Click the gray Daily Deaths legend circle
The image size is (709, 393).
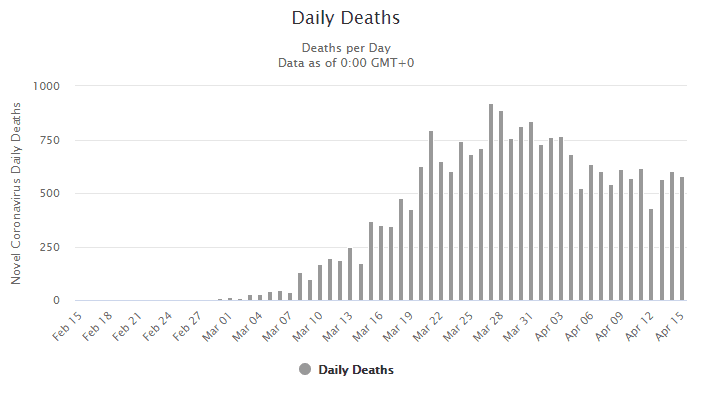coord(305,369)
